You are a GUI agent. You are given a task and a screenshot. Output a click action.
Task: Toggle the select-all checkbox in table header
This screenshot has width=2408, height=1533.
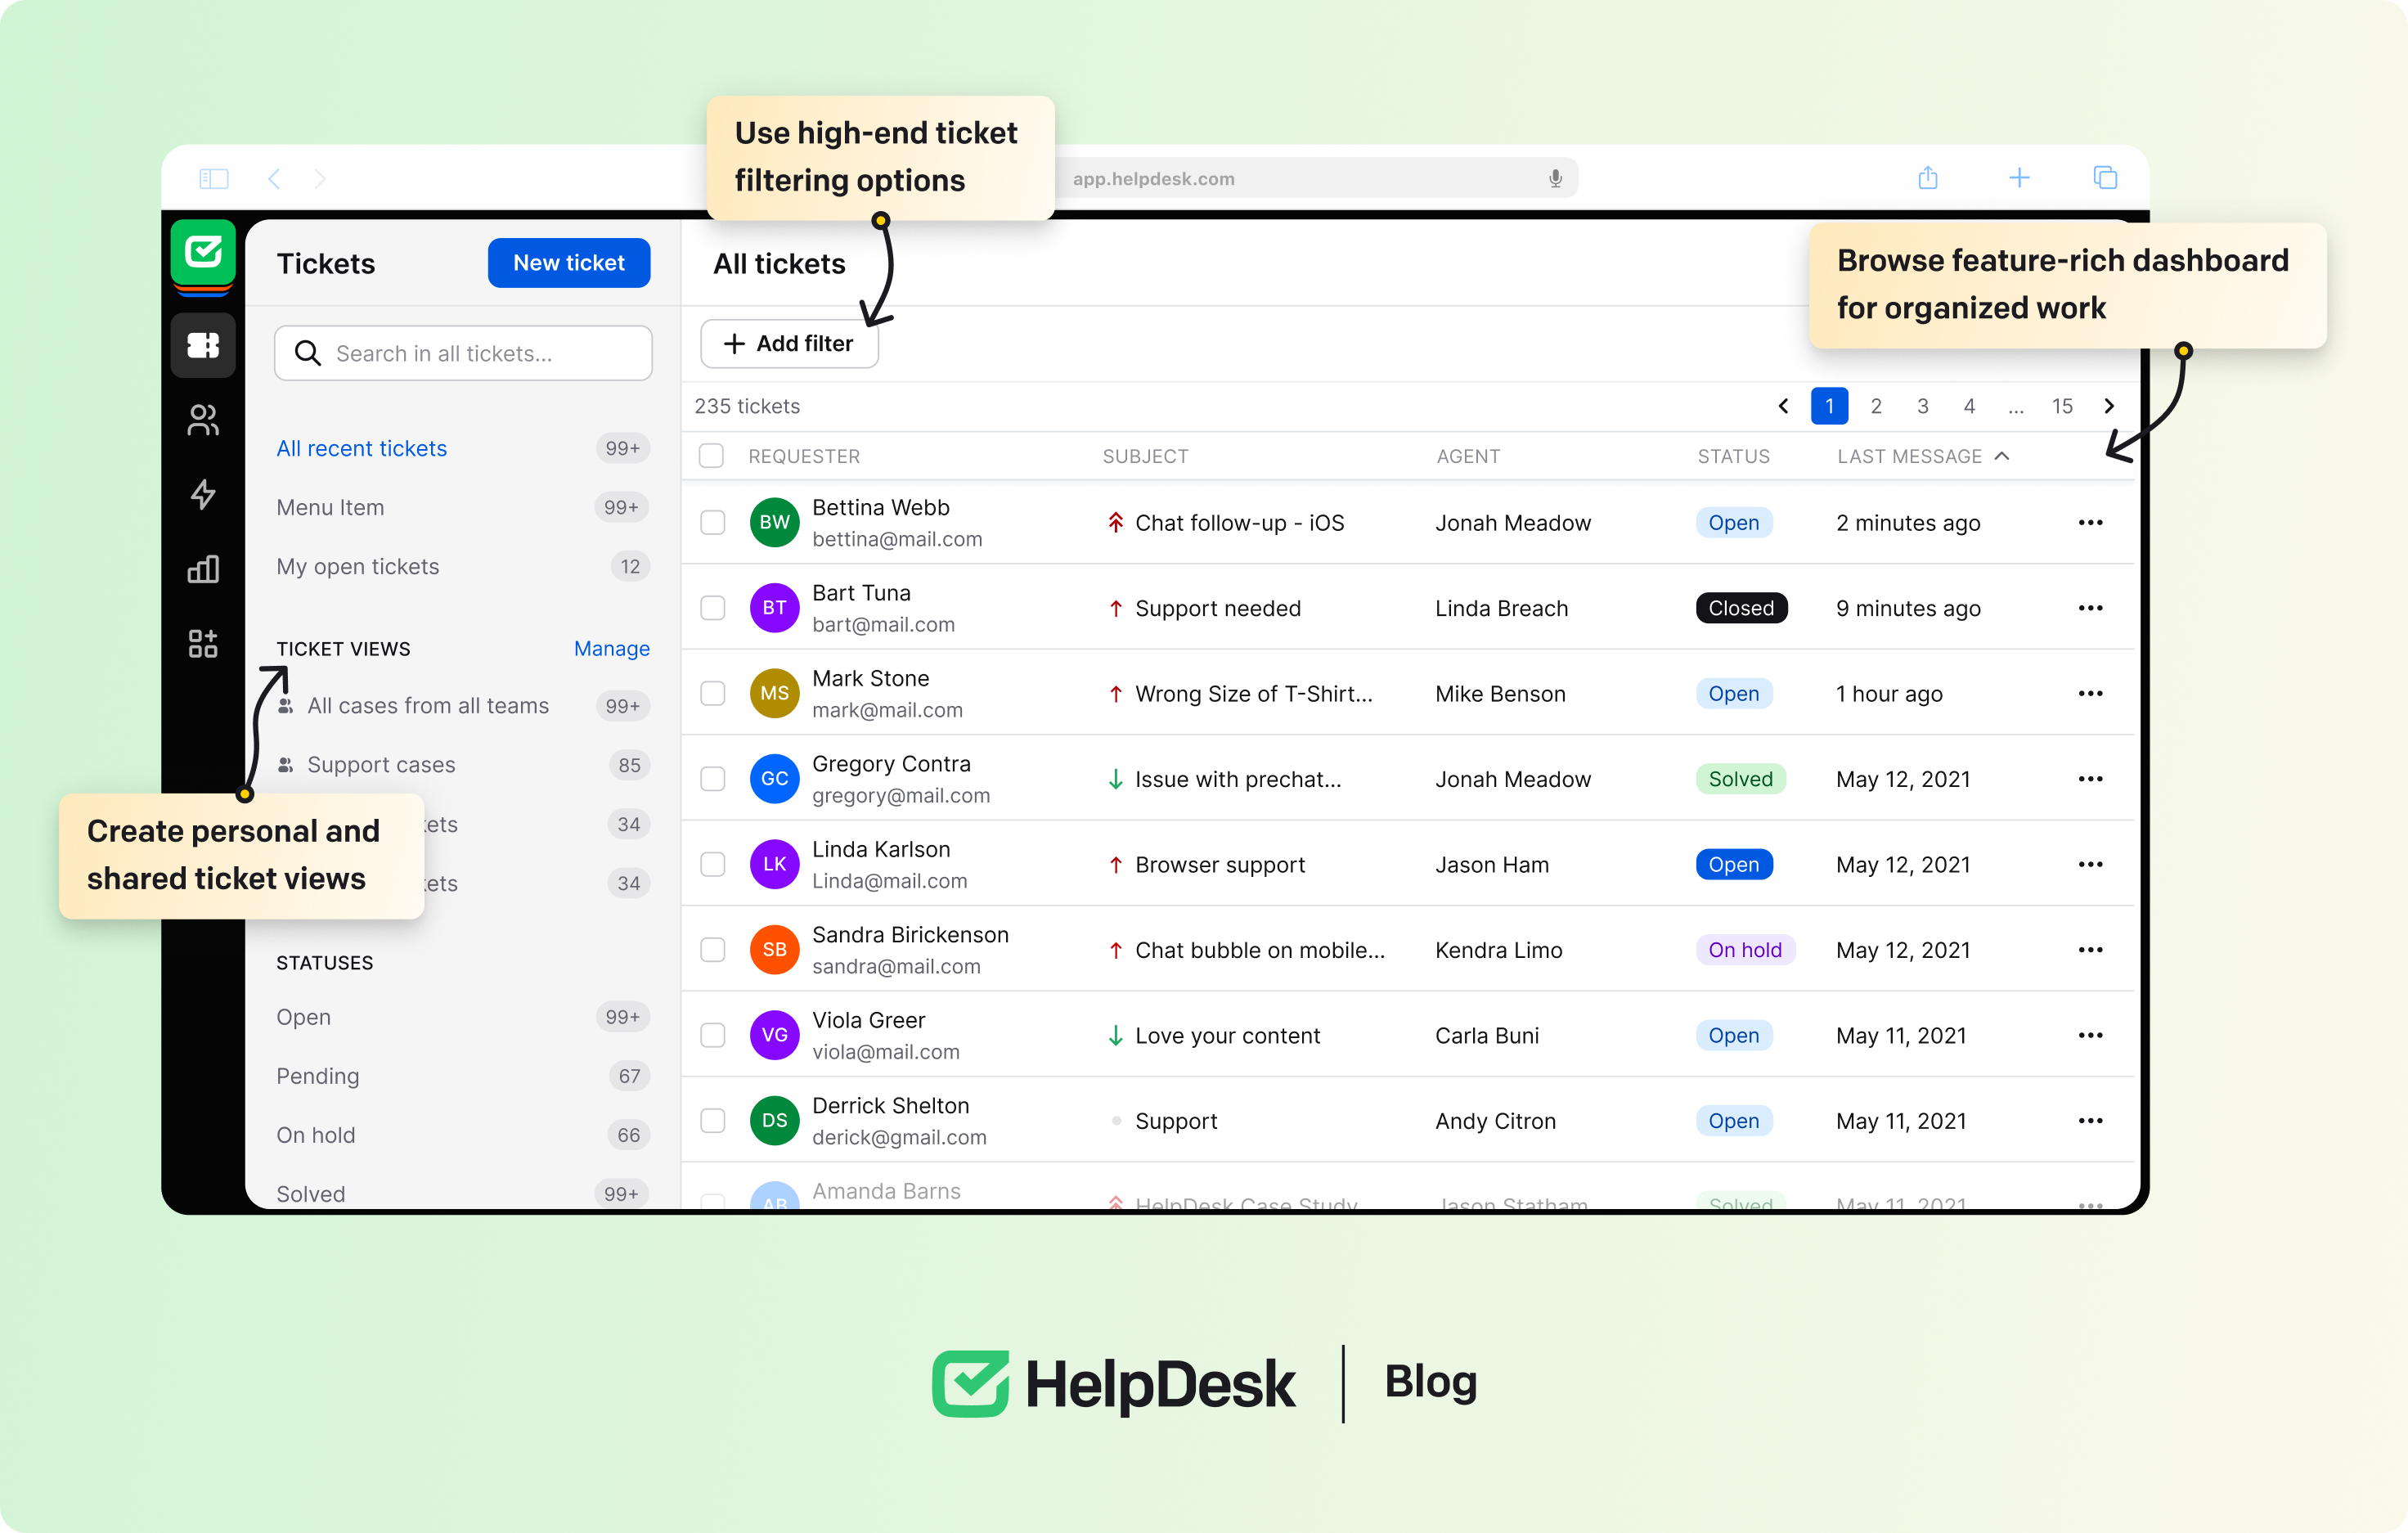click(x=711, y=456)
